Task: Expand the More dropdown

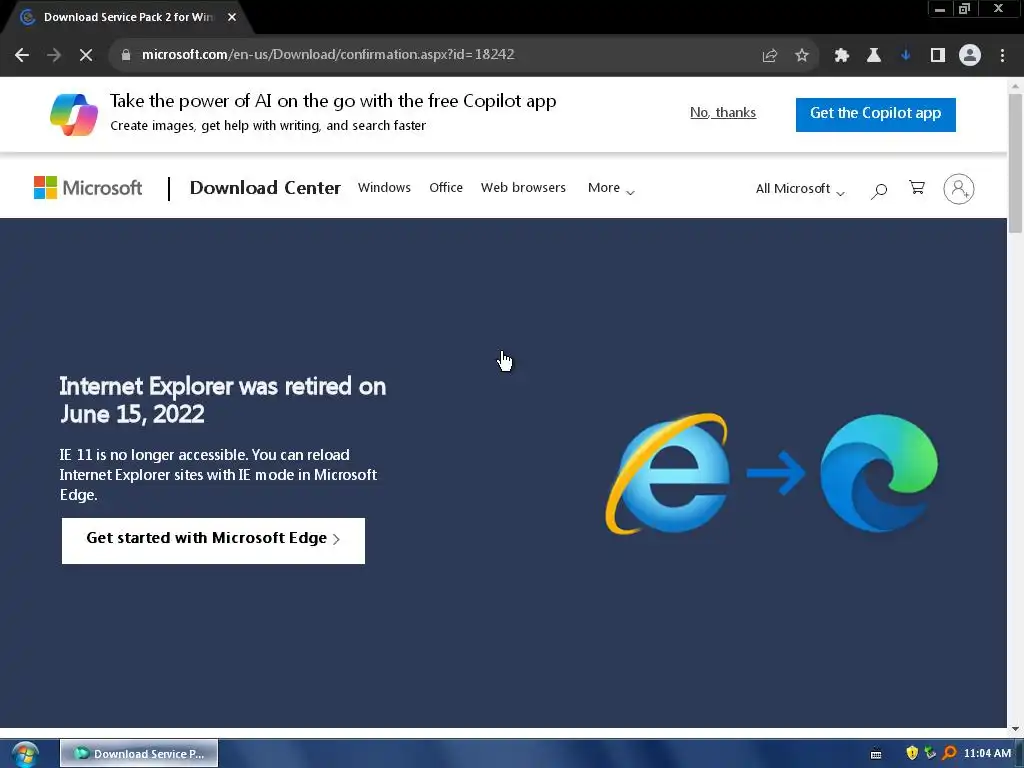Action: [x=611, y=188]
